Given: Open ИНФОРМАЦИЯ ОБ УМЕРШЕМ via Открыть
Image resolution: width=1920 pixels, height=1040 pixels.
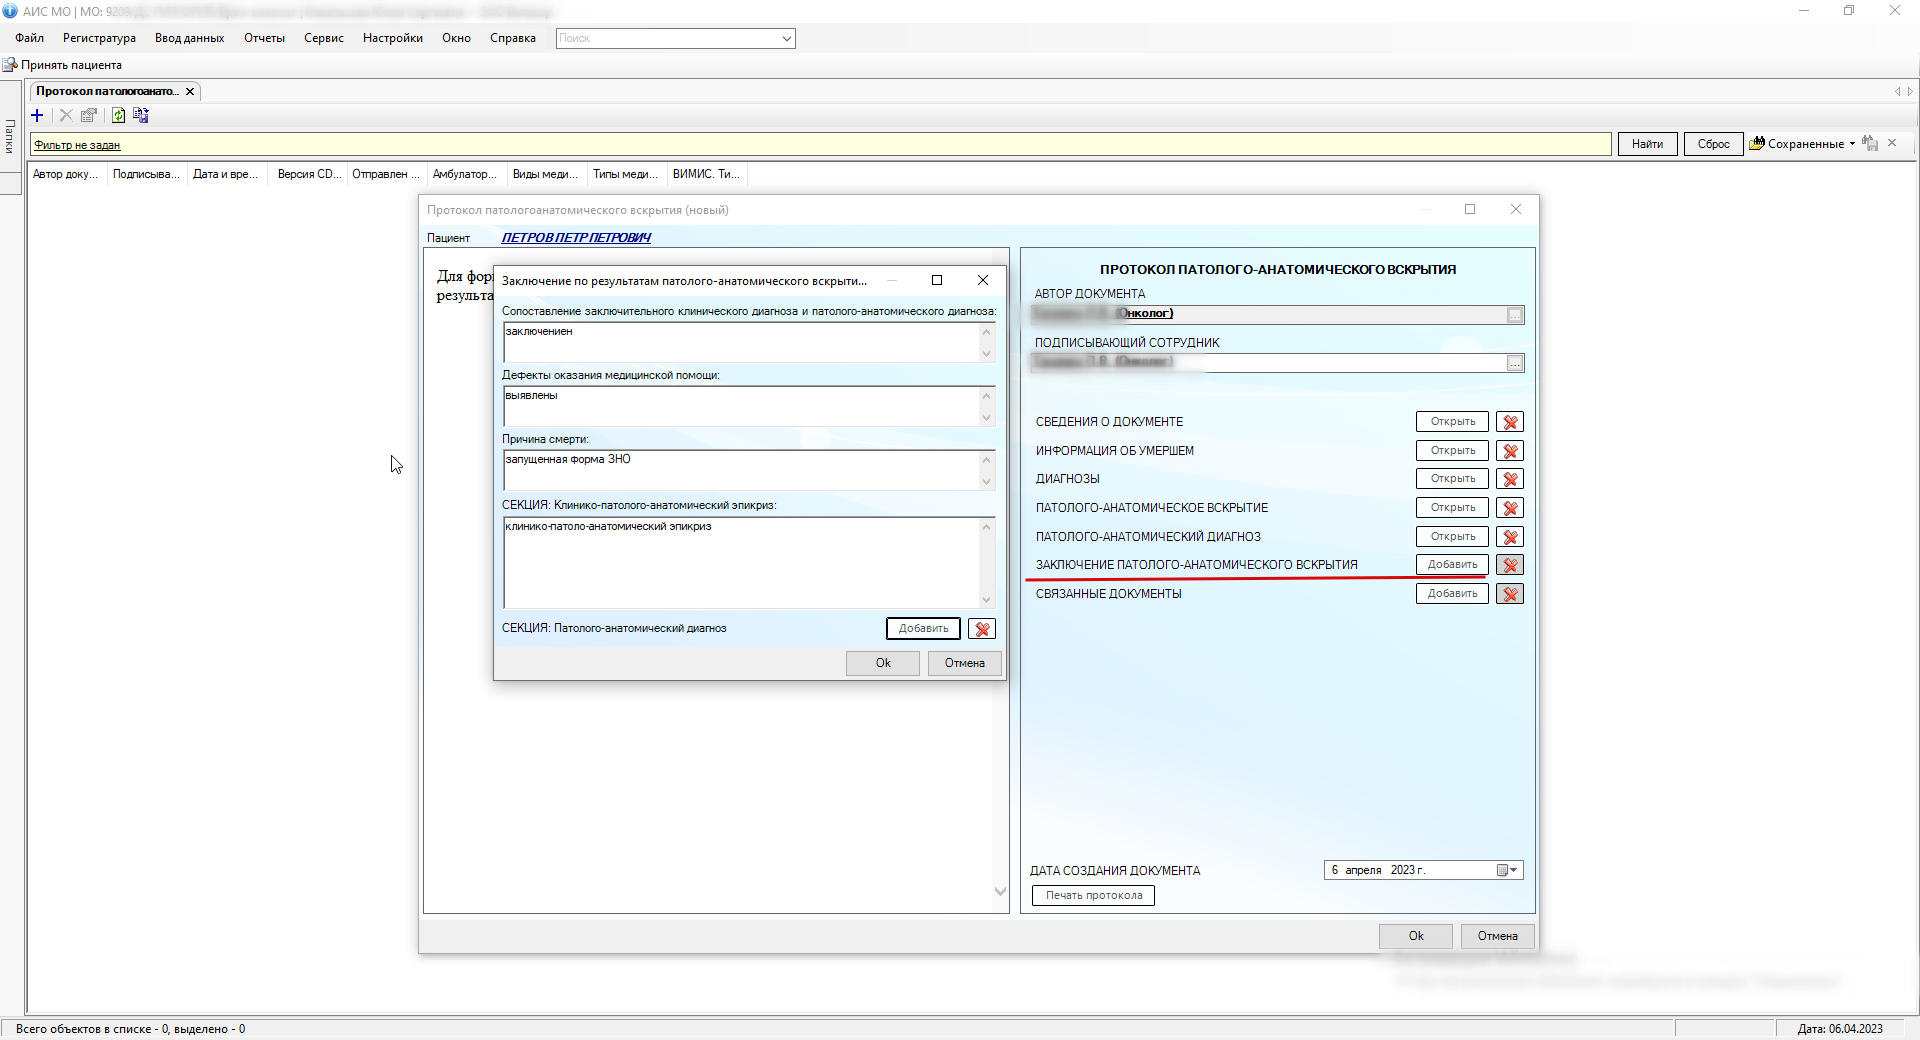Looking at the screenshot, I should pyautogui.click(x=1452, y=451).
